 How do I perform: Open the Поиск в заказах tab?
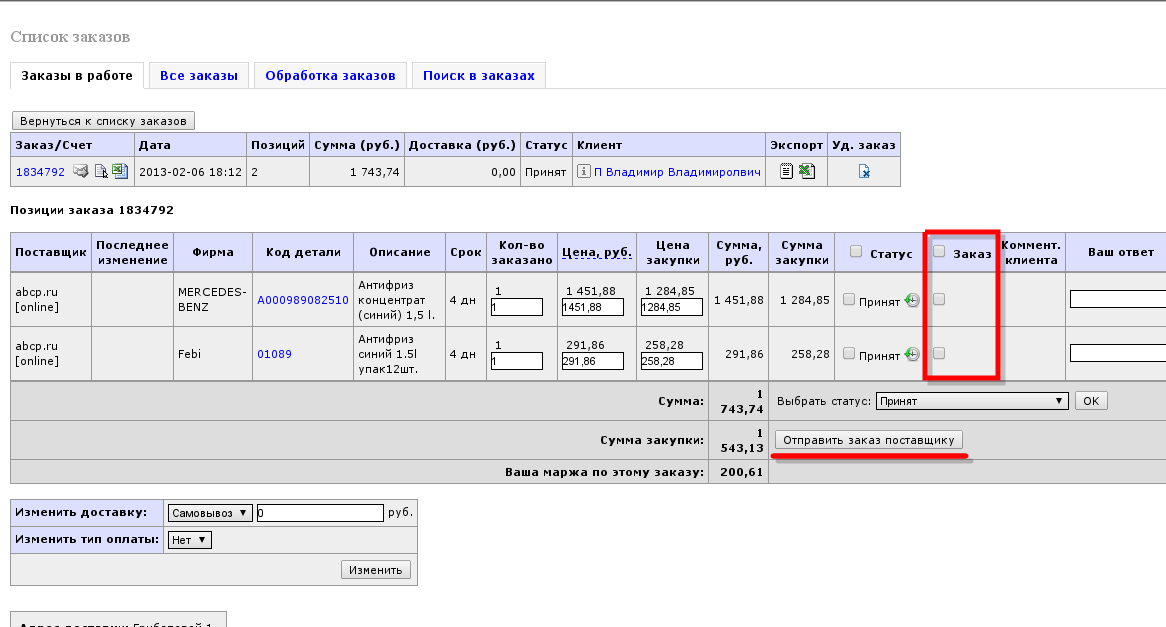point(479,76)
